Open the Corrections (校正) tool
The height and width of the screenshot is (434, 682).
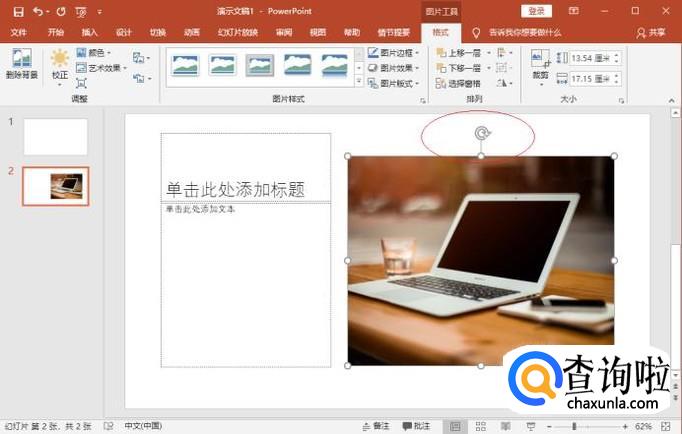[x=60, y=63]
